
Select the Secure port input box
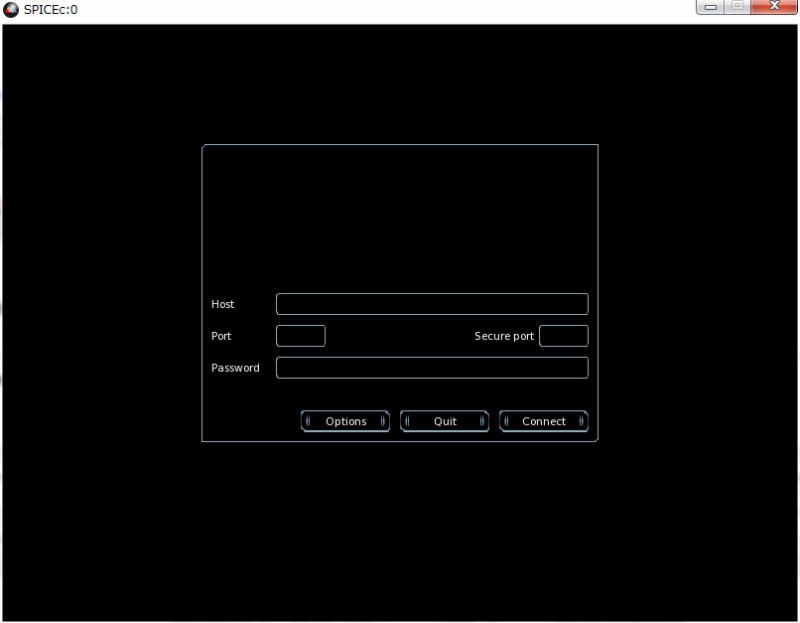(563, 336)
